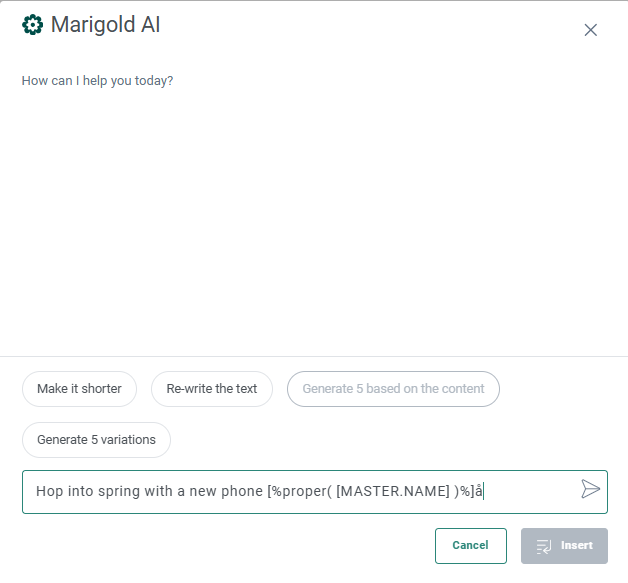
Task: Click the Marigold AI flower logo icon
Action: 33,25
